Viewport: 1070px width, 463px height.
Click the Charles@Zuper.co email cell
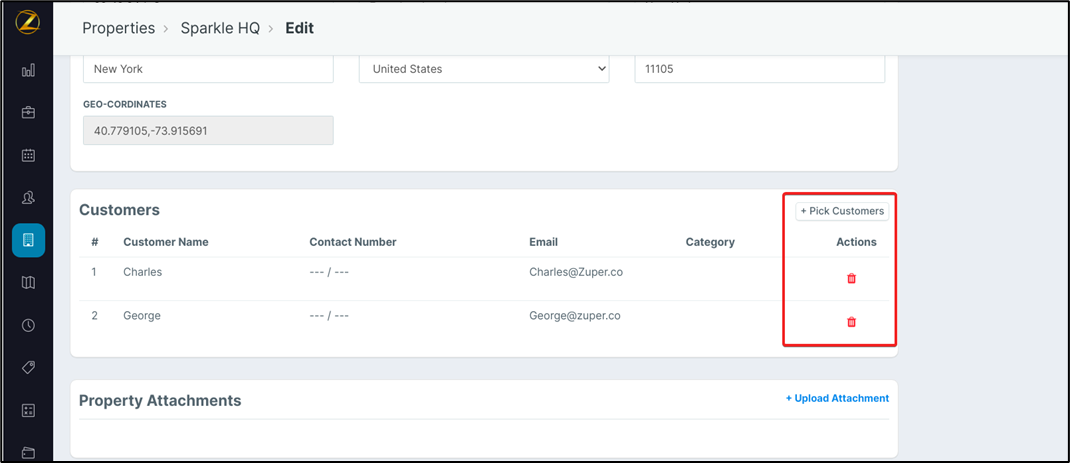coord(576,272)
